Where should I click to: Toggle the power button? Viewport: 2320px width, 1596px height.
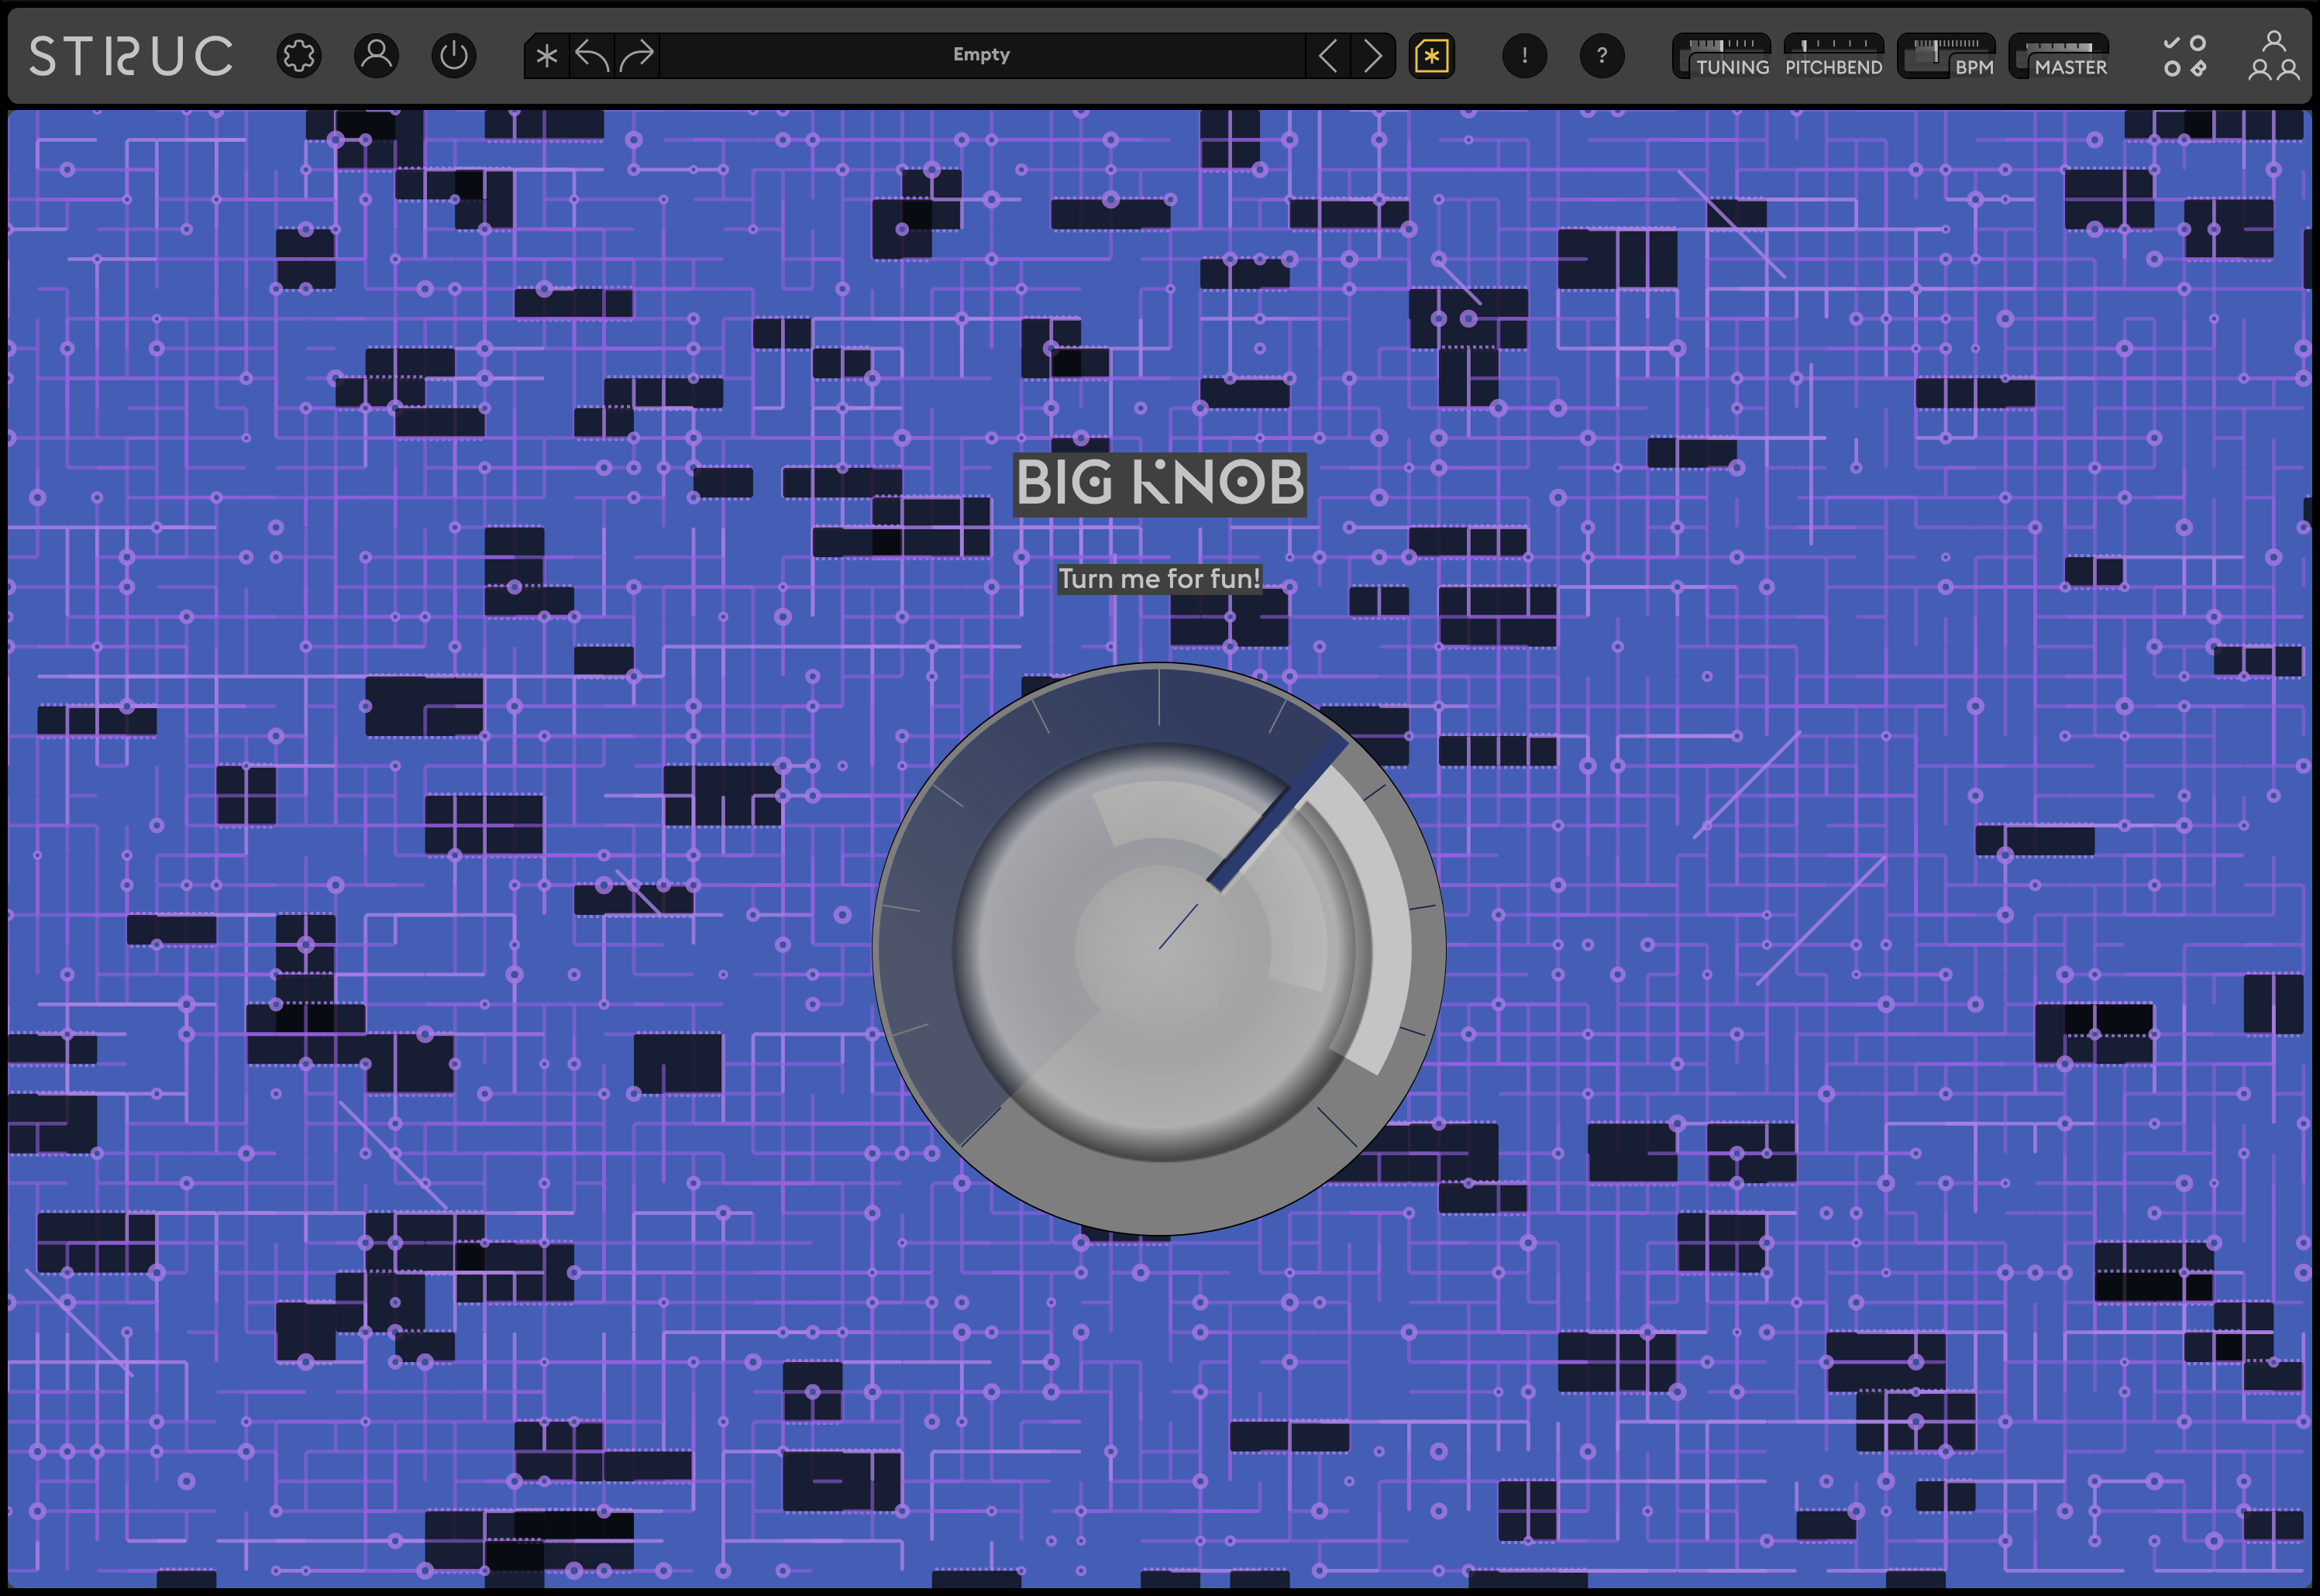[x=454, y=56]
